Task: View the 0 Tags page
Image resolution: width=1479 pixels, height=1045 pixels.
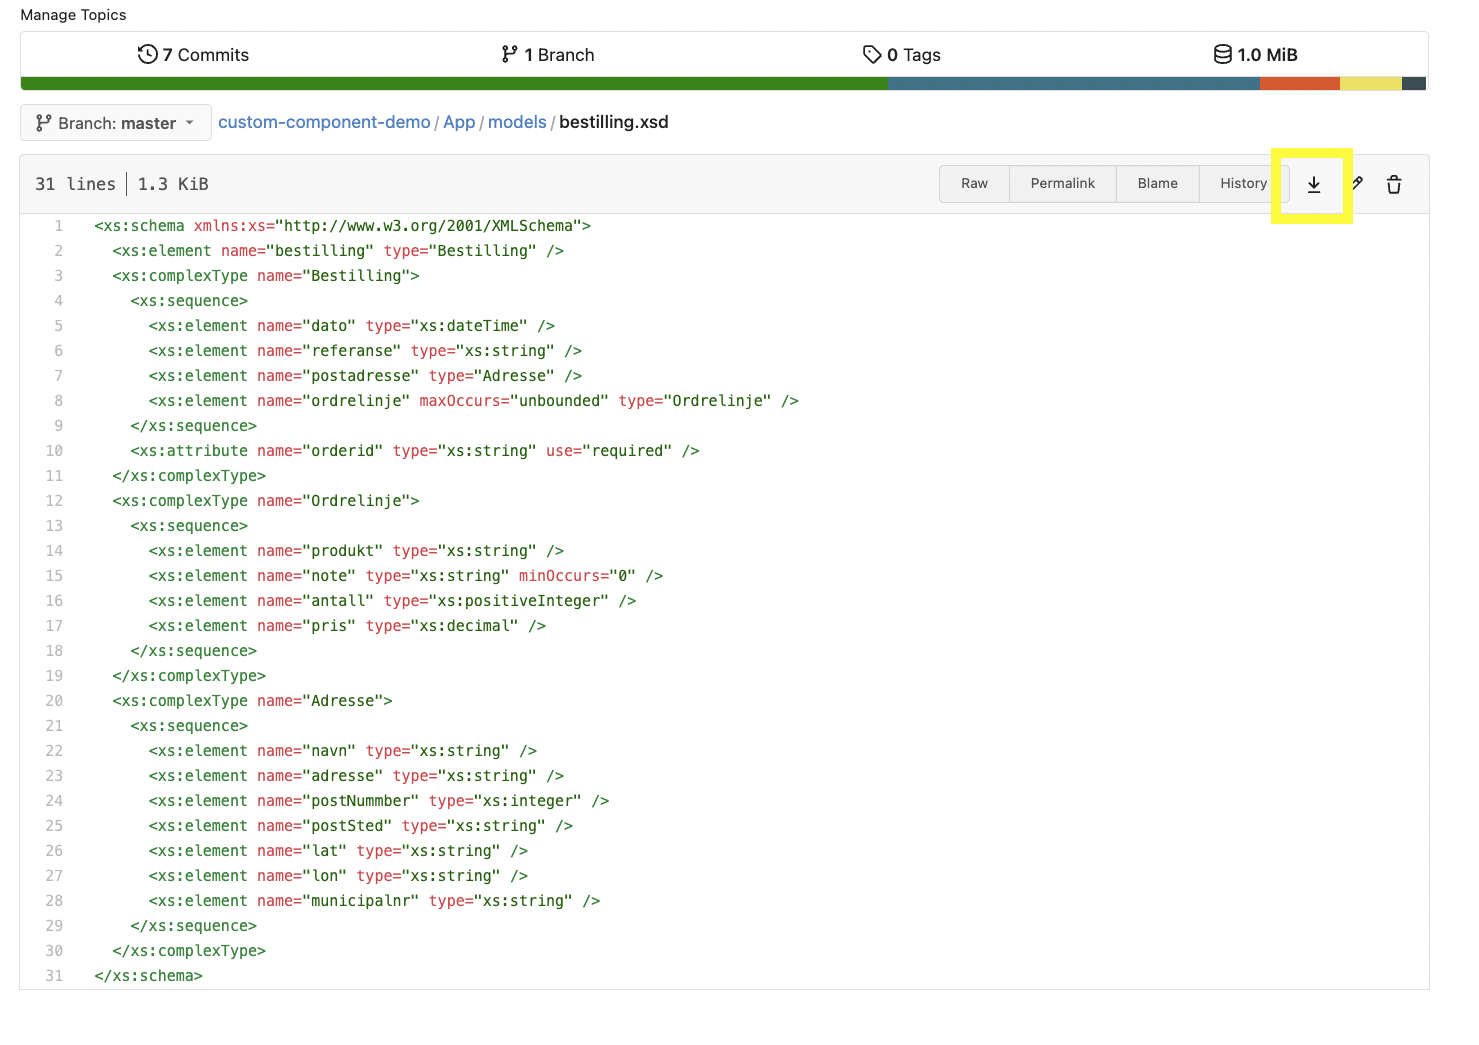Action: coord(902,55)
